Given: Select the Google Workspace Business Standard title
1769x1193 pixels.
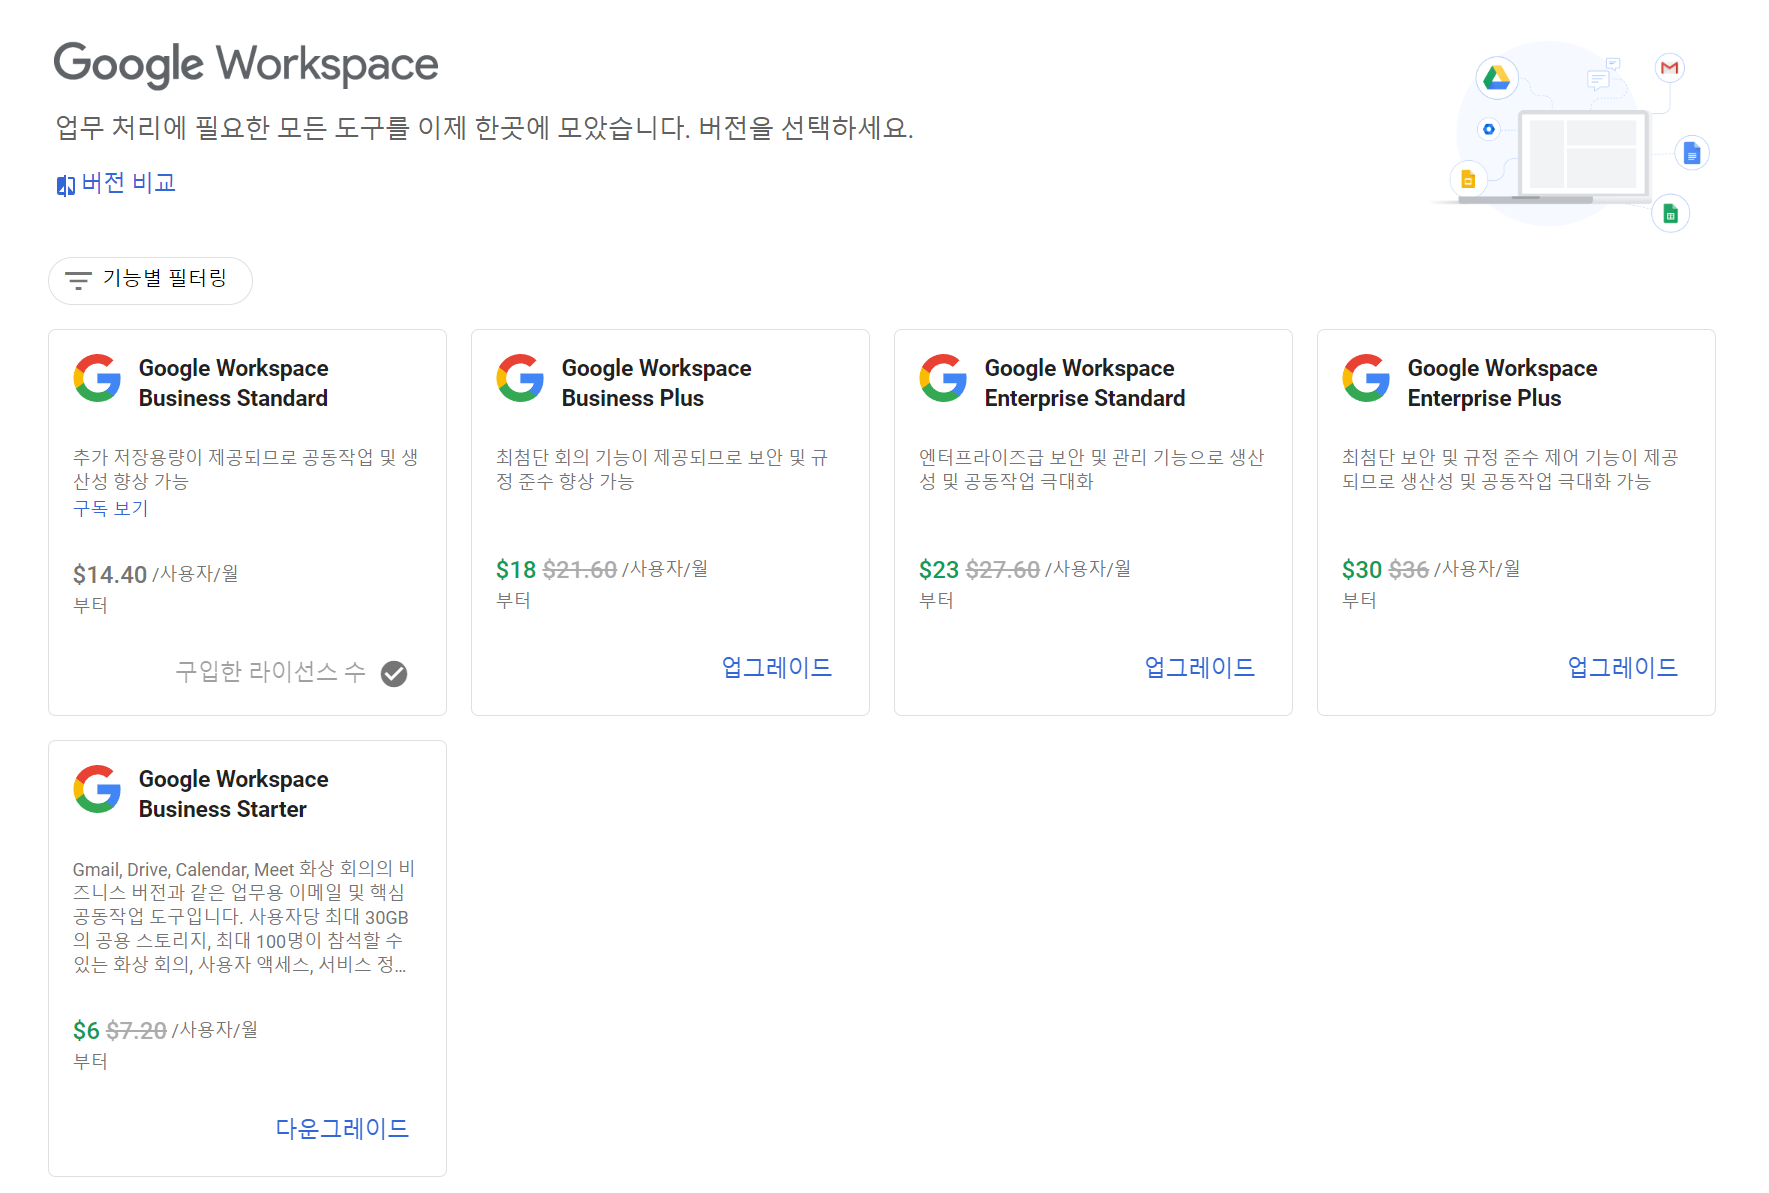Looking at the screenshot, I should tap(234, 383).
